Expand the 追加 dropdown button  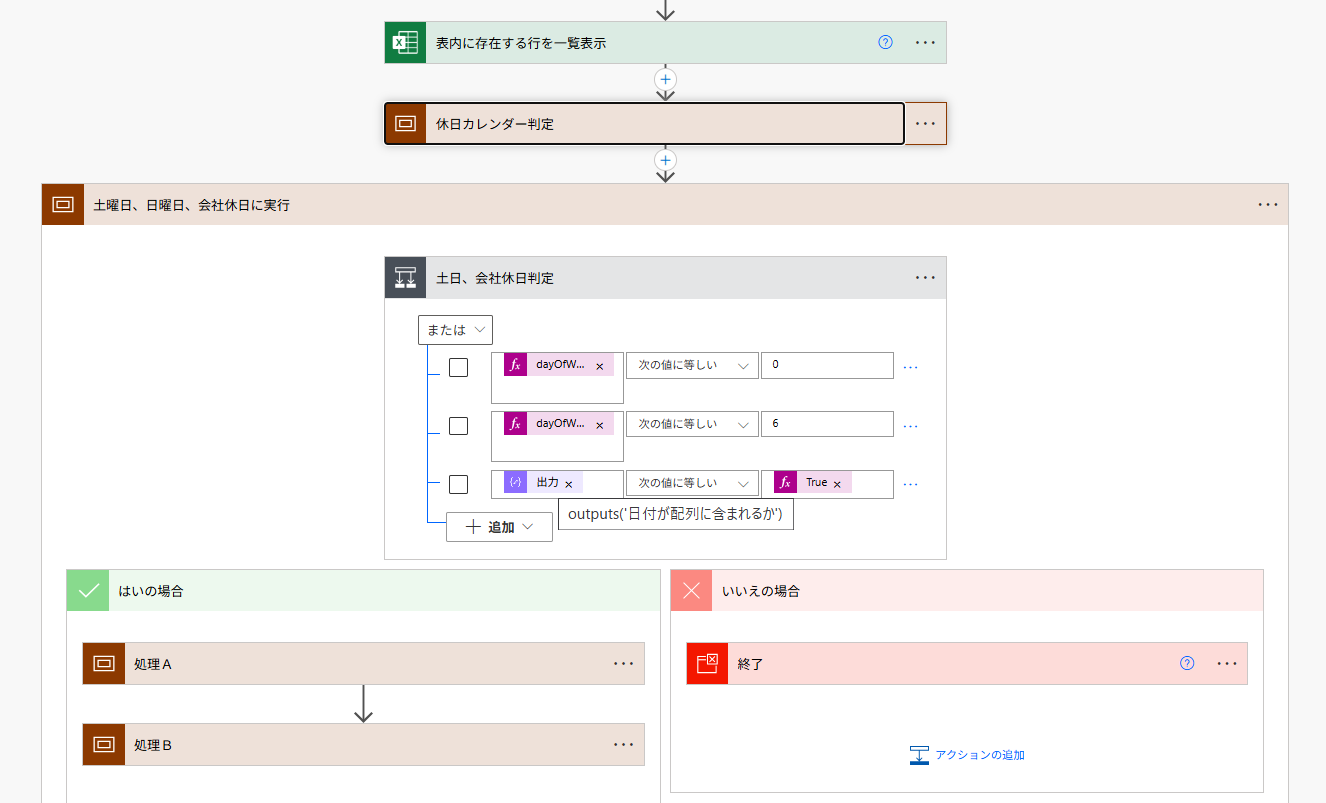499,527
